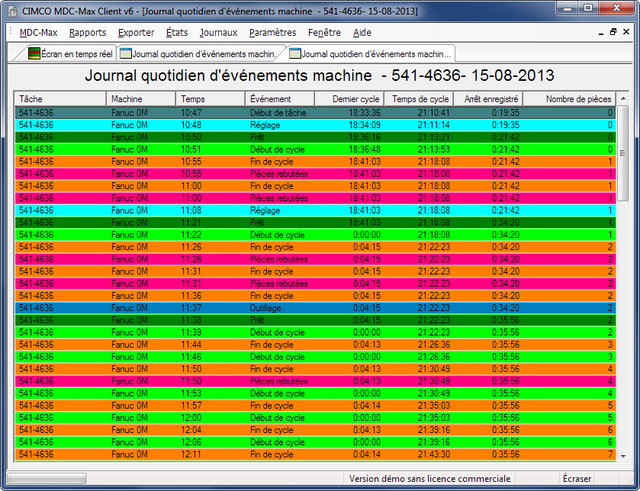Open the Journaux menu

coord(219,33)
